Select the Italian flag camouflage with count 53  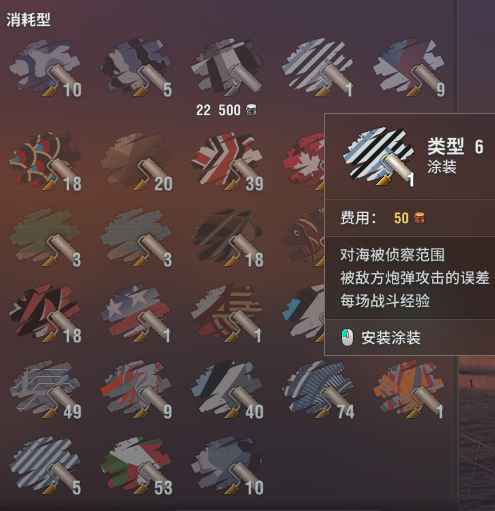pos(136,466)
